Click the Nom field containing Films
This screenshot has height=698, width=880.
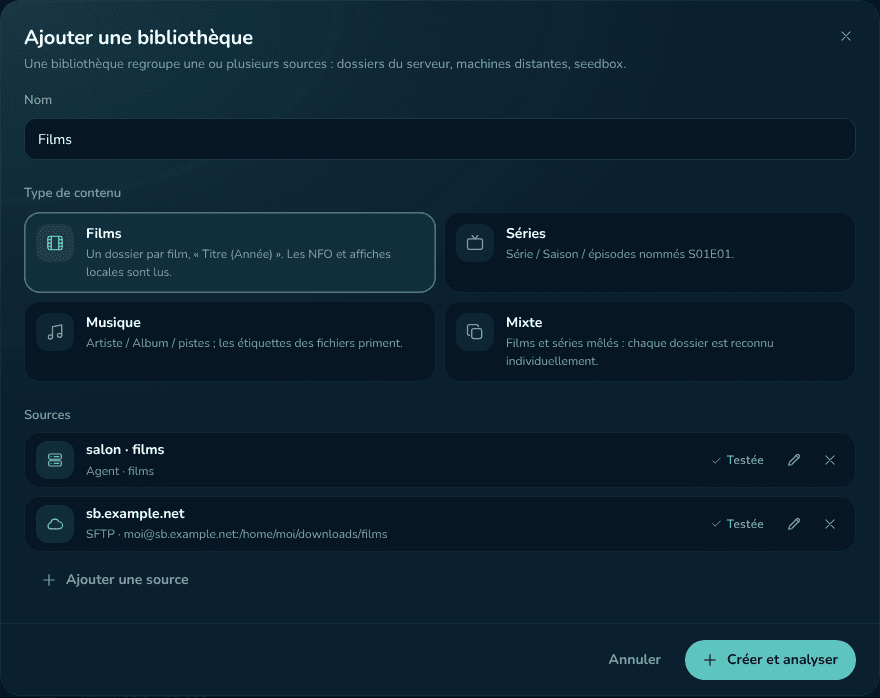[439, 139]
